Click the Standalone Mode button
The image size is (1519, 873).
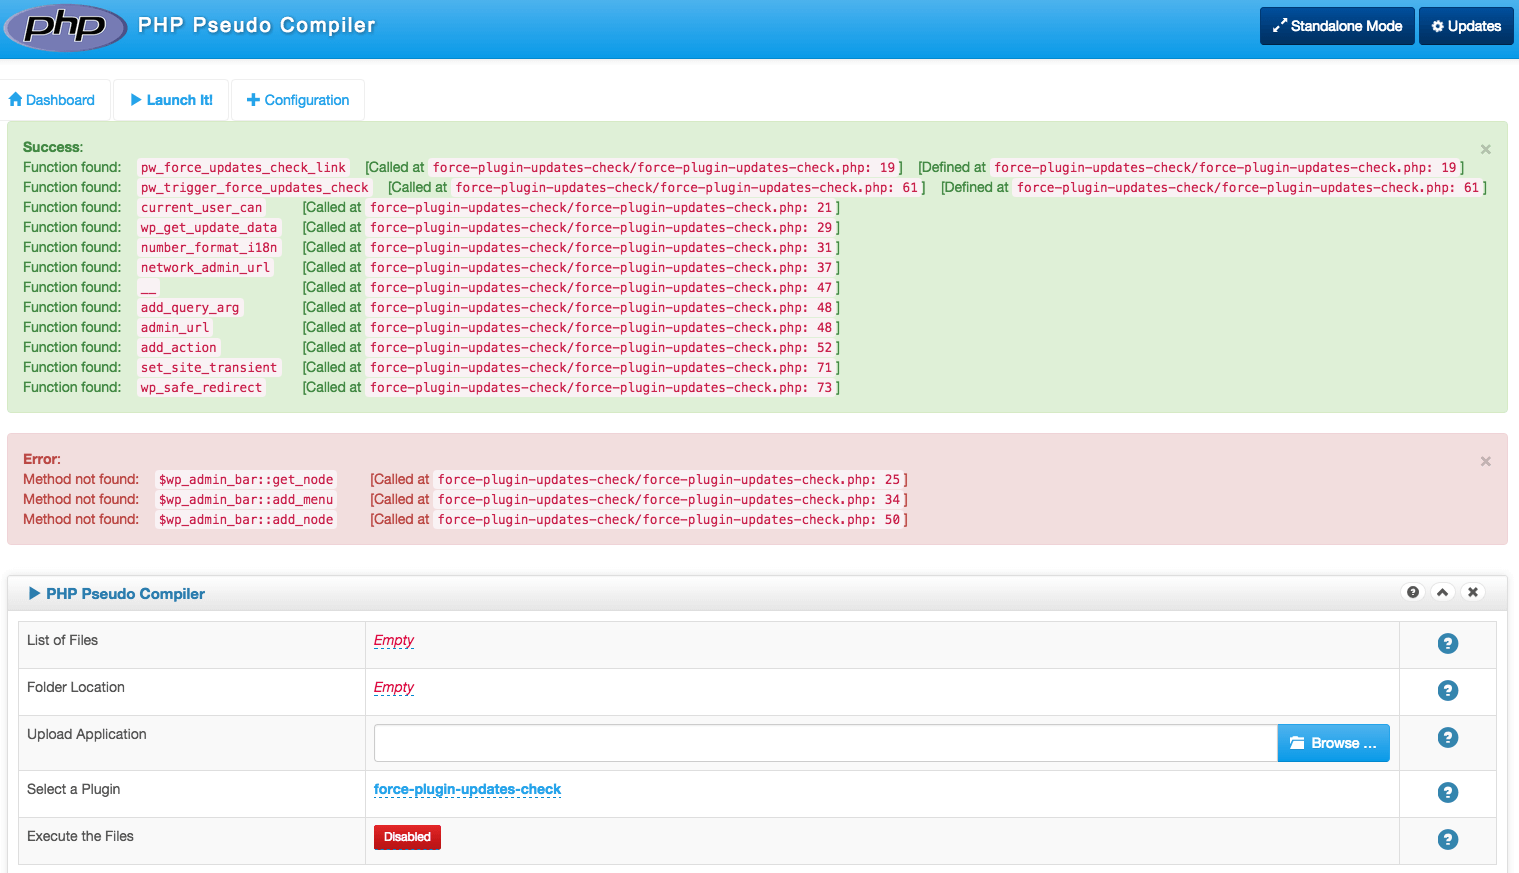pyautogui.click(x=1337, y=26)
